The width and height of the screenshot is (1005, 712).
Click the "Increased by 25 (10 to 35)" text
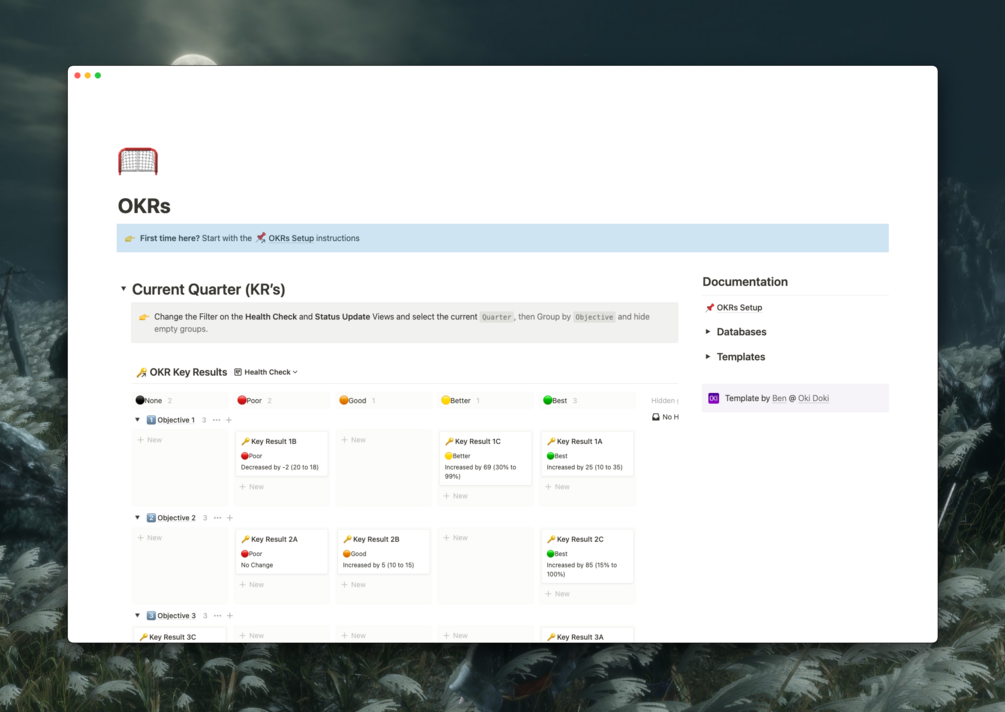(585, 467)
